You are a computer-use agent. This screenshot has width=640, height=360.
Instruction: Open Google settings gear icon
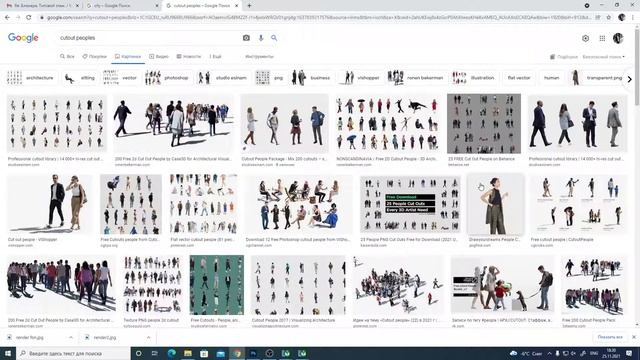click(x=585, y=38)
